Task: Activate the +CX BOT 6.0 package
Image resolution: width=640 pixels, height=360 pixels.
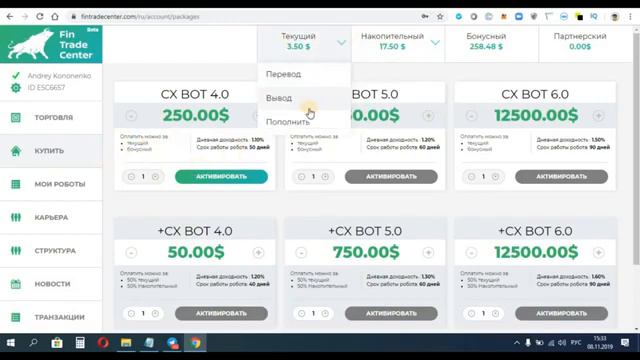Action: pos(561,313)
